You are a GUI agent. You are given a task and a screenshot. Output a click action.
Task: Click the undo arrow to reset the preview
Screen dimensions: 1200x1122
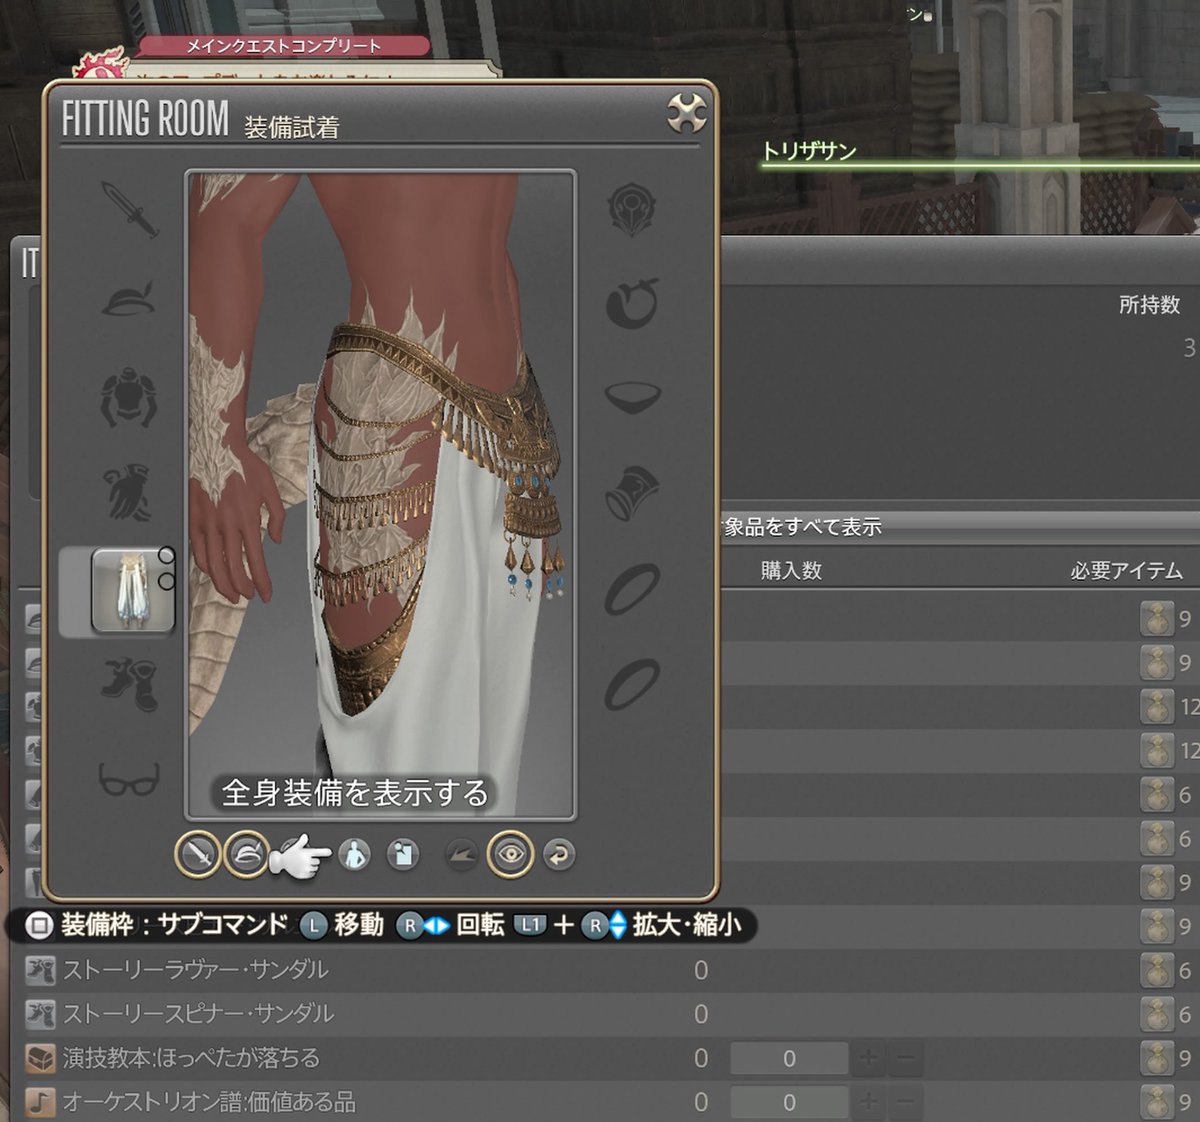click(558, 855)
